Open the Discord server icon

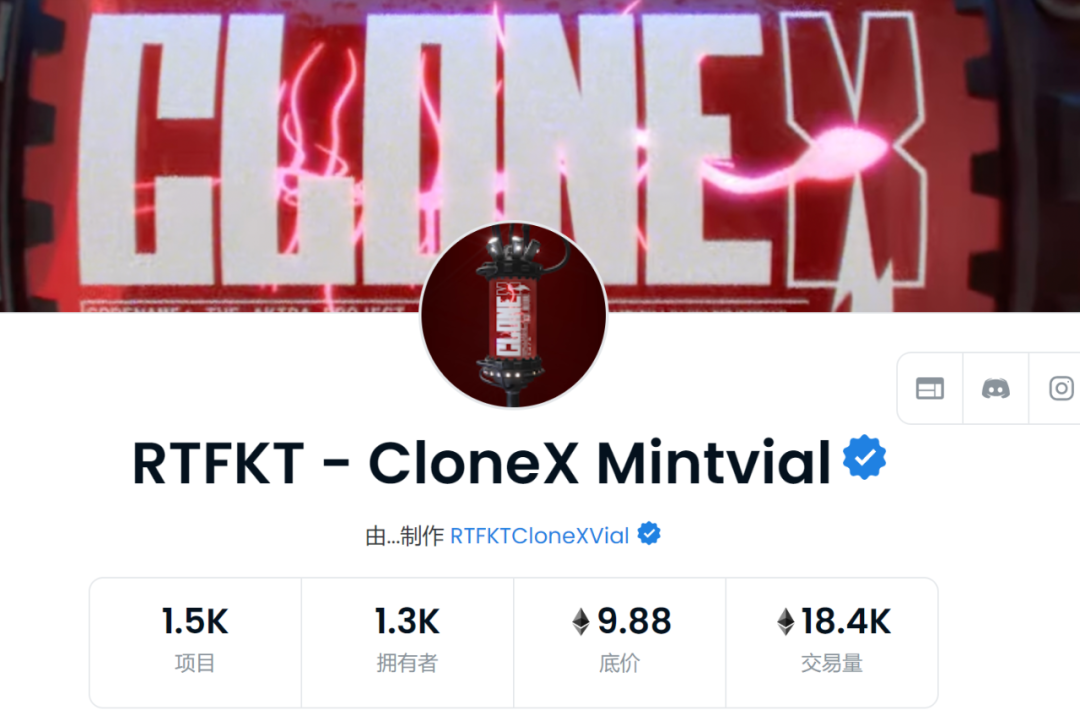click(x=995, y=389)
